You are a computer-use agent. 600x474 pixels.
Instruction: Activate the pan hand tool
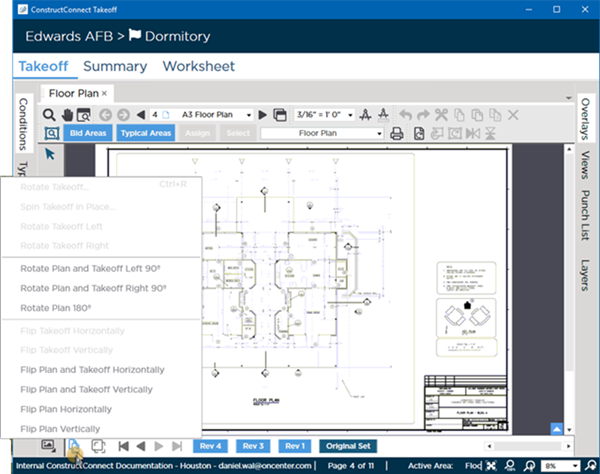pyautogui.click(x=67, y=114)
